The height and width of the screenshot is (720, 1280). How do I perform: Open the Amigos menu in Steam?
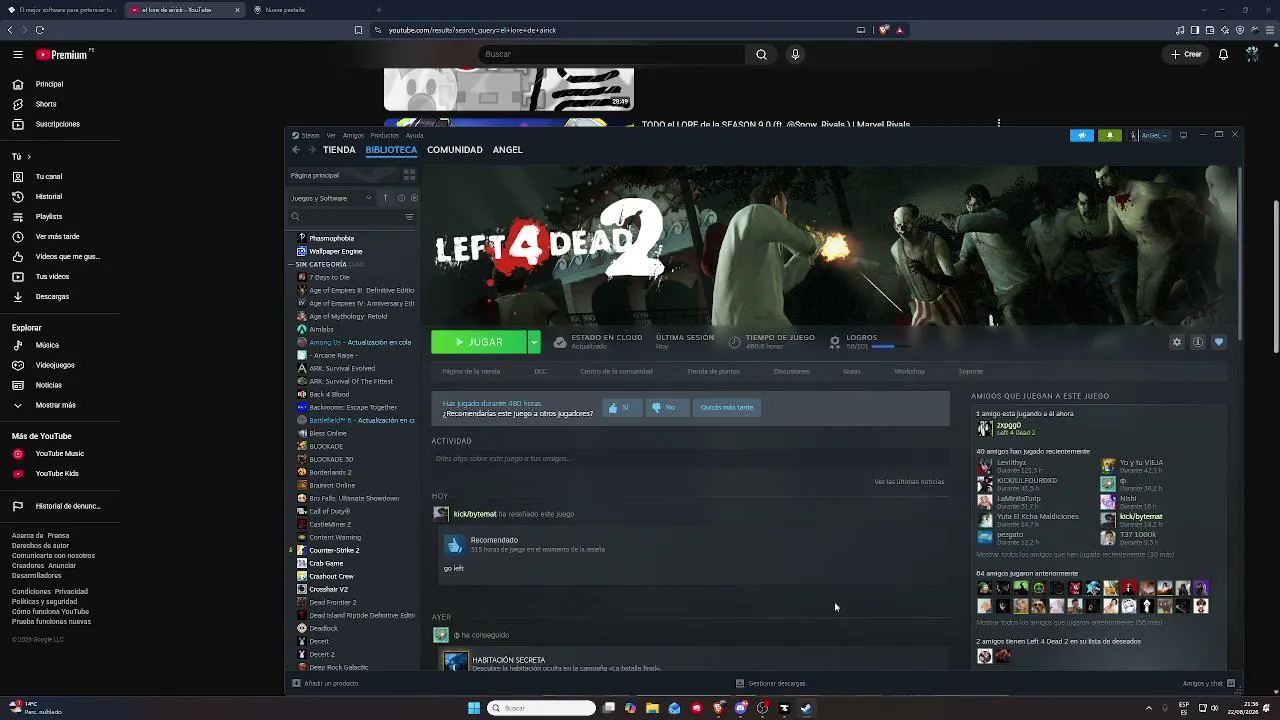coord(353,135)
